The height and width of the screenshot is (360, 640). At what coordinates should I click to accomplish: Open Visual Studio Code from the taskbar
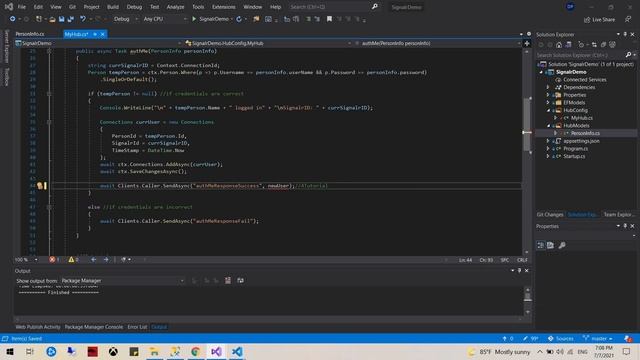click(x=237, y=351)
